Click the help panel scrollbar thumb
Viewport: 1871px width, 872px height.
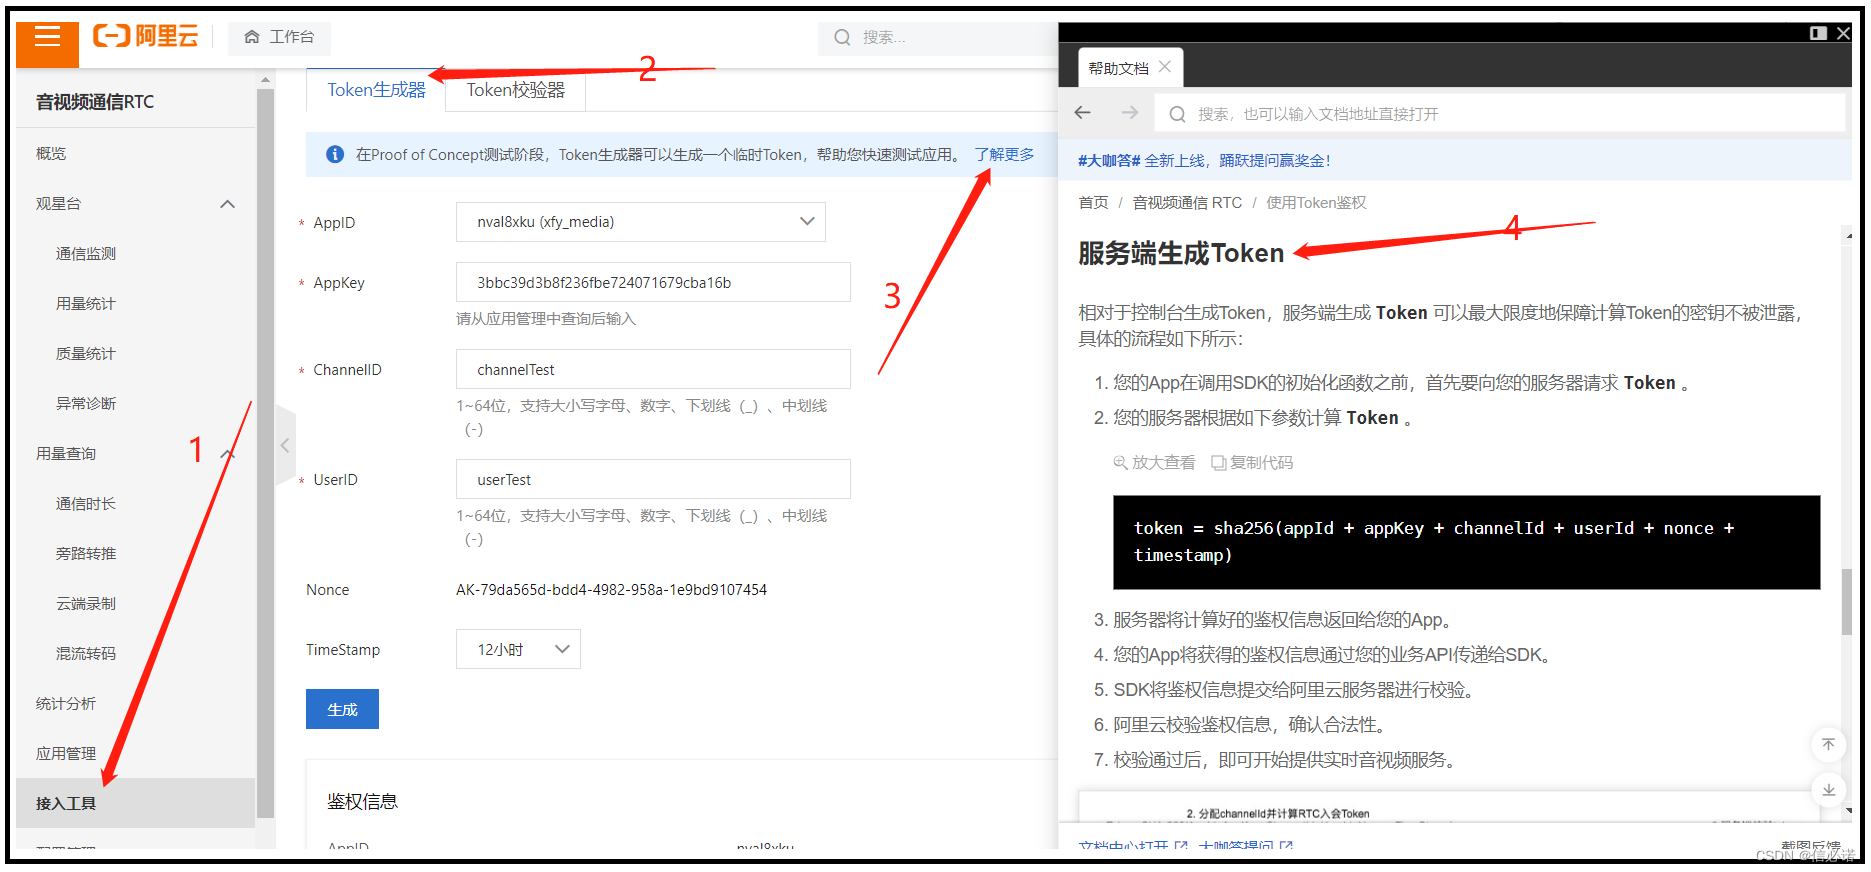tap(1846, 601)
